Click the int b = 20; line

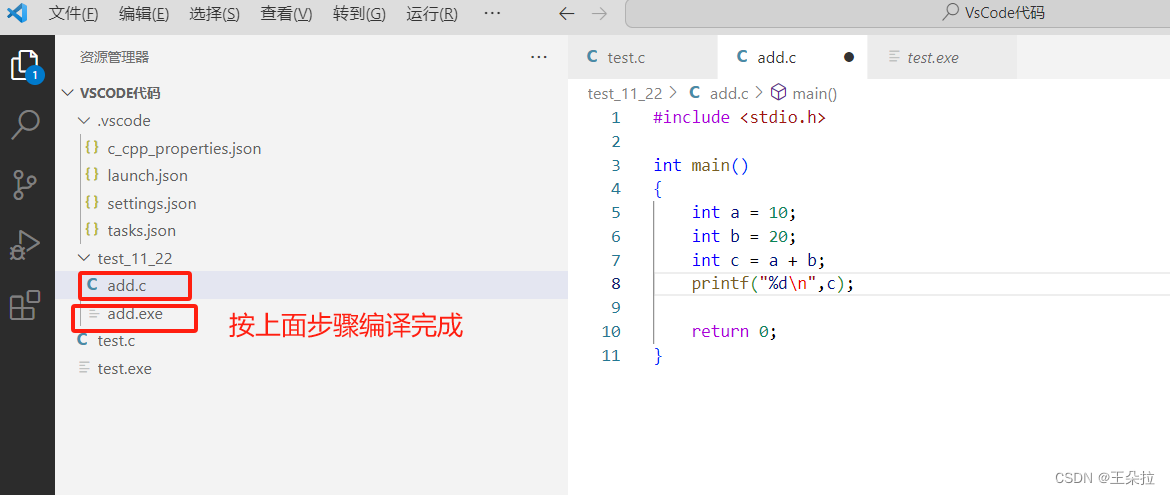(x=744, y=237)
